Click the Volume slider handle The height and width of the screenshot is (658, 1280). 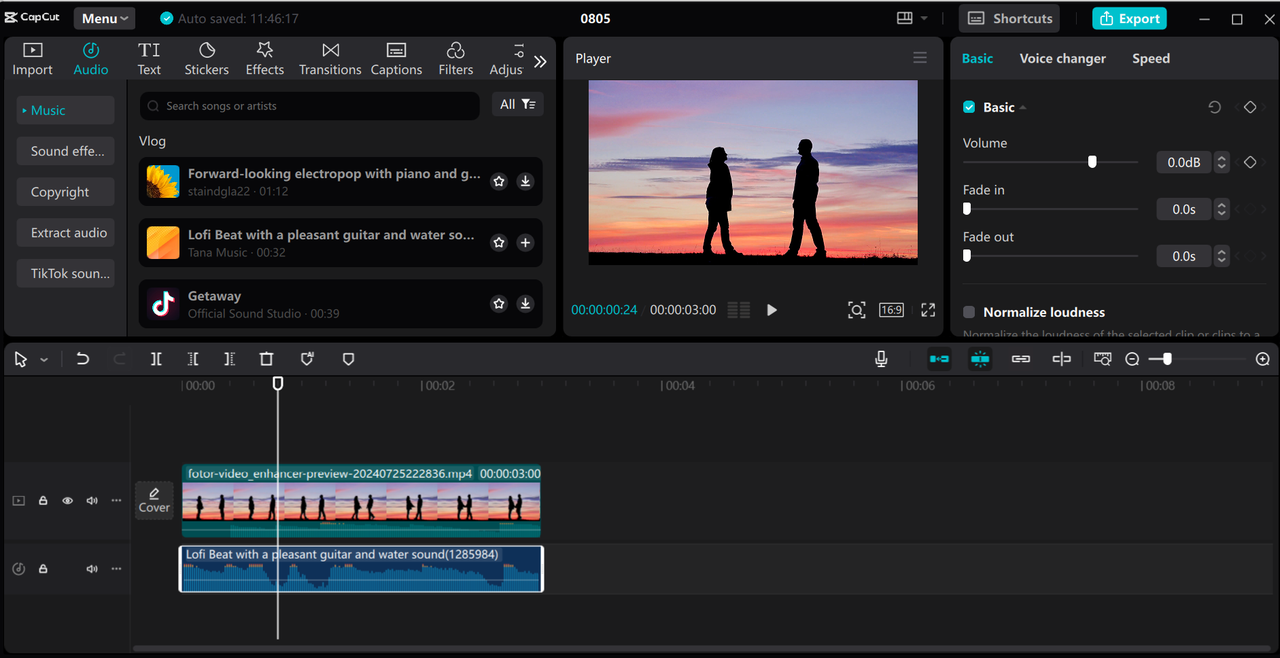coord(1092,161)
